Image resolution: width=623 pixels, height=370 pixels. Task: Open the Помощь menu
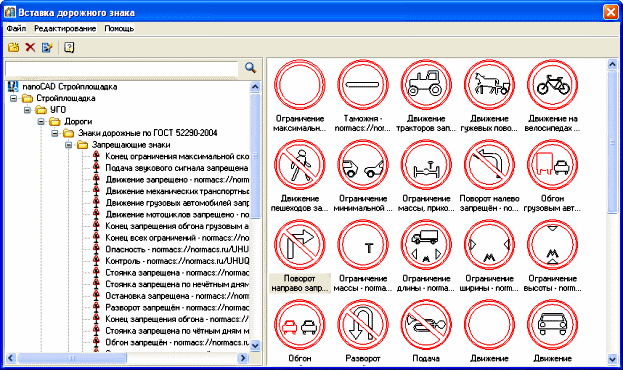(119, 29)
